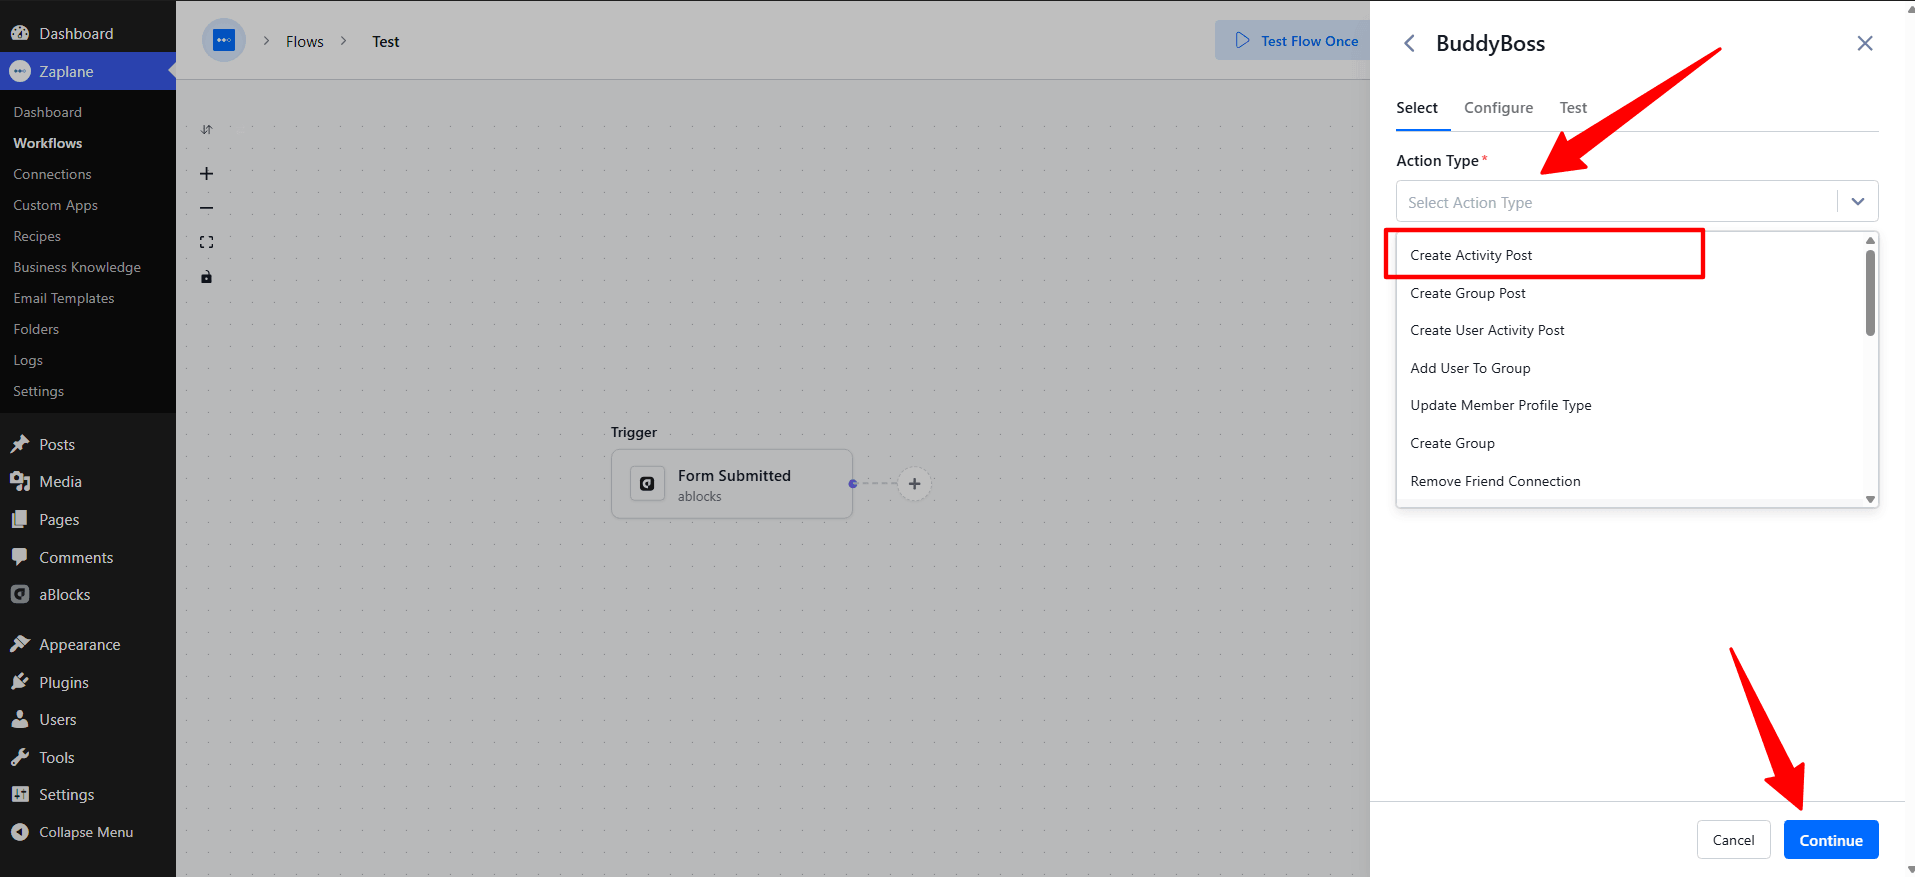Open Connections submenu item
This screenshot has width=1915, height=877.
(x=52, y=174)
